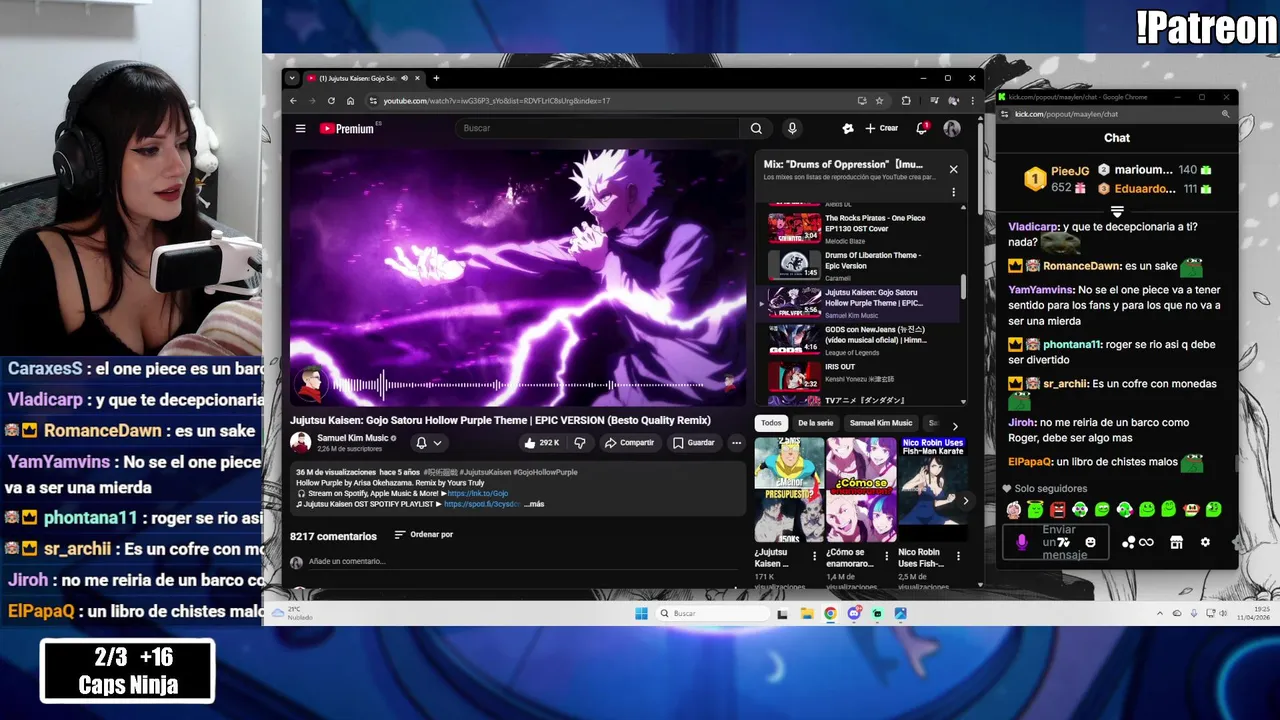
Task: Save the video with Guardar button
Action: pos(694,442)
